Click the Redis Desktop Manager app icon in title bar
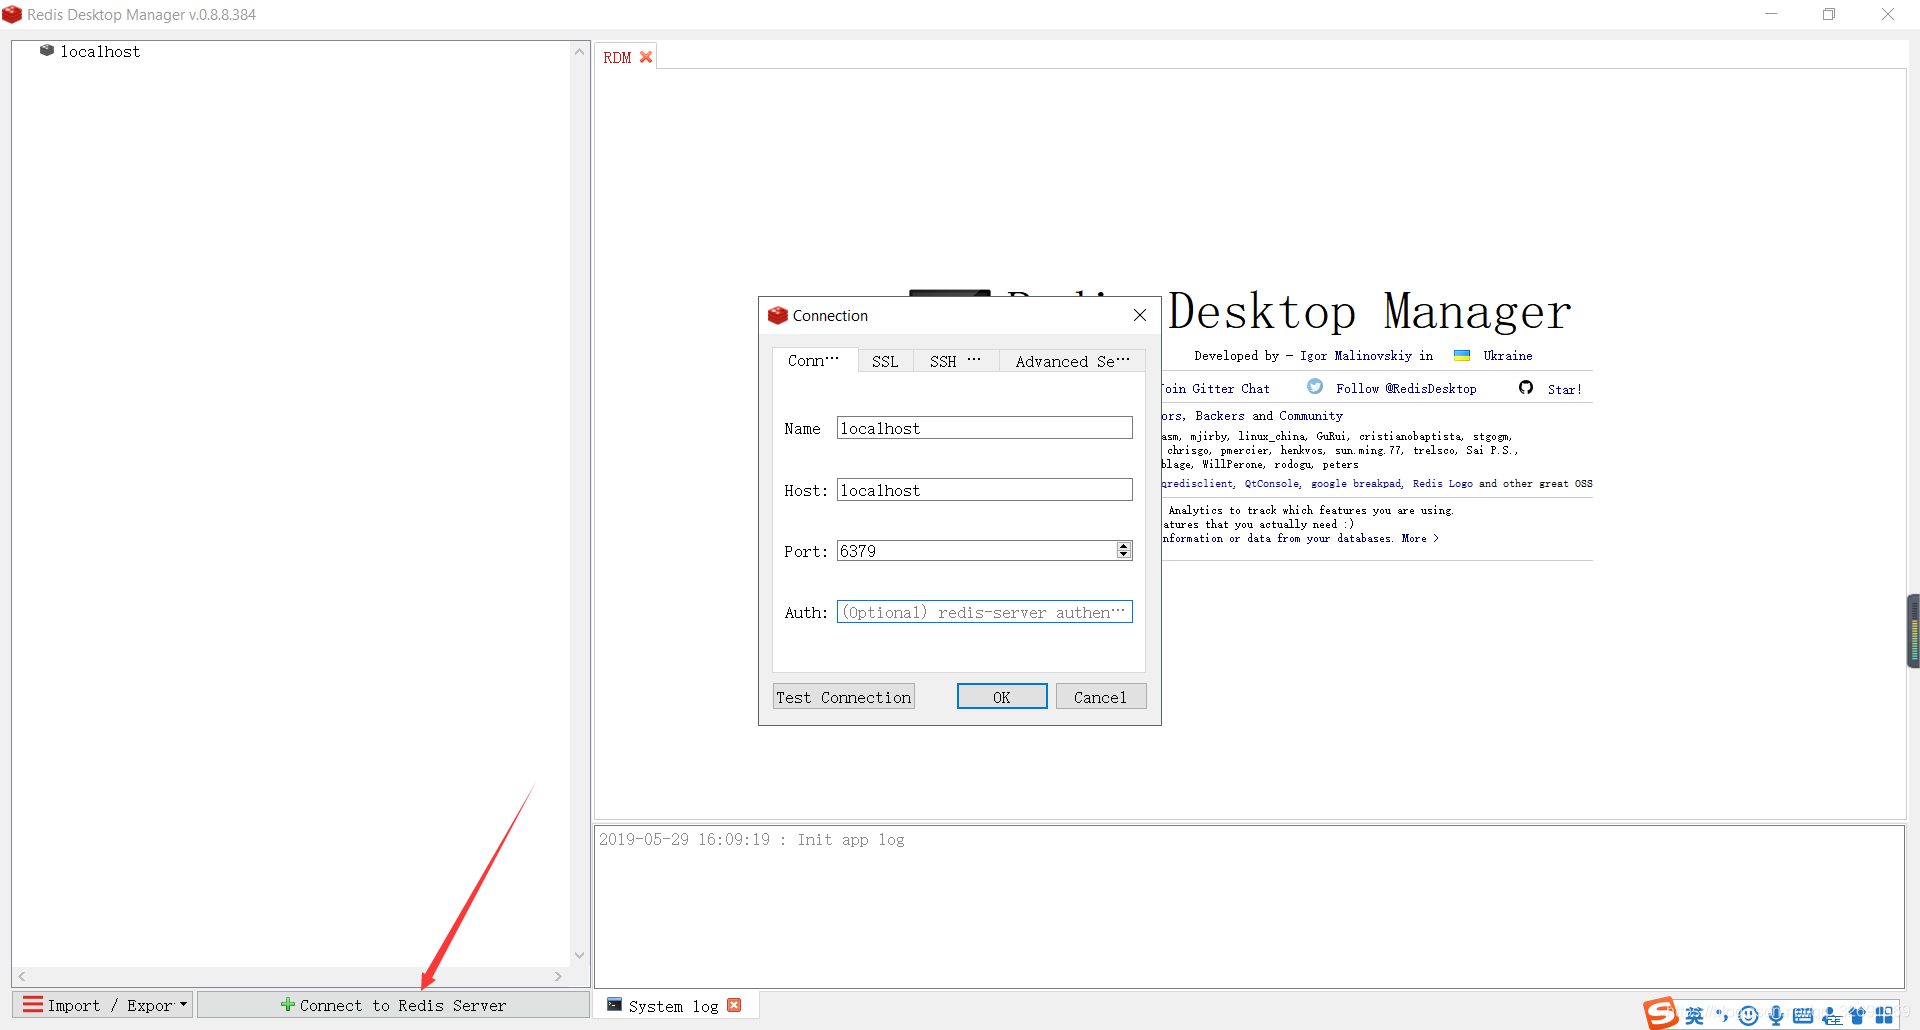The height and width of the screenshot is (1030, 1920). (12, 14)
